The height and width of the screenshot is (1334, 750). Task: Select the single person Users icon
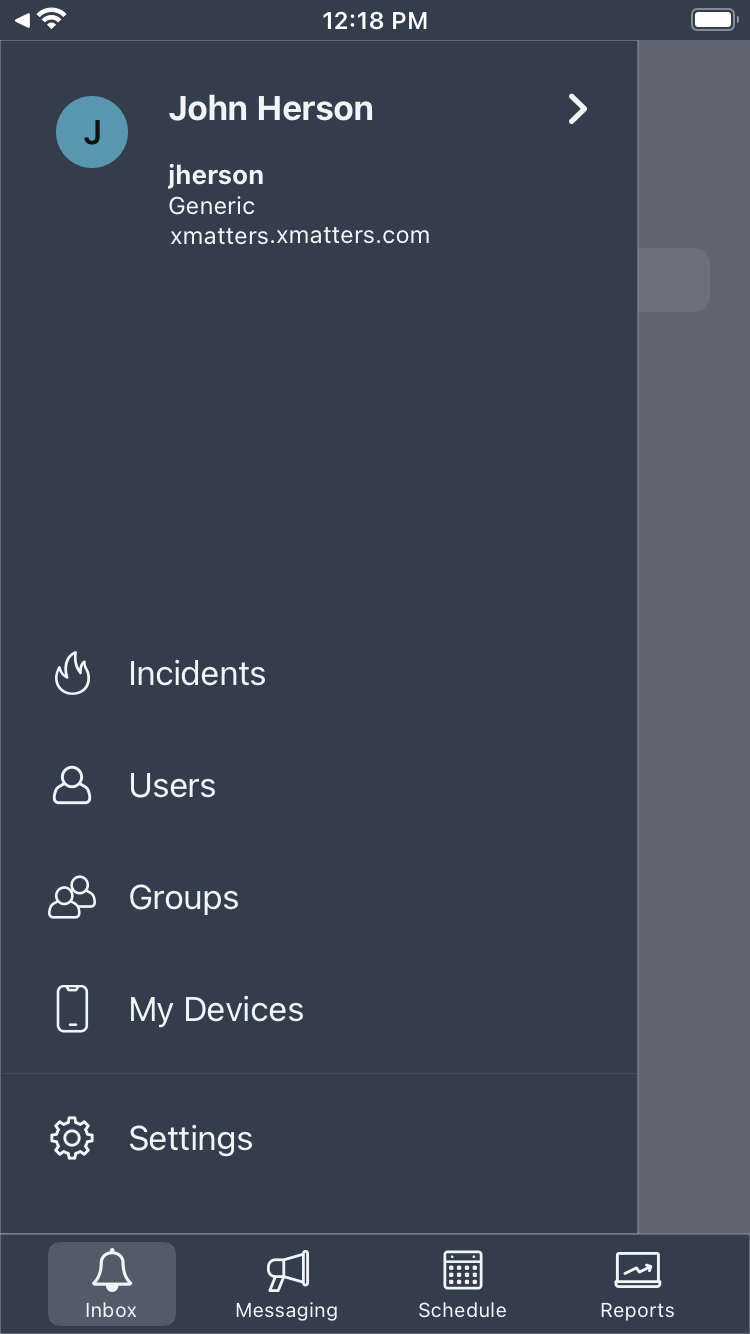pyautogui.click(x=72, y=786)
